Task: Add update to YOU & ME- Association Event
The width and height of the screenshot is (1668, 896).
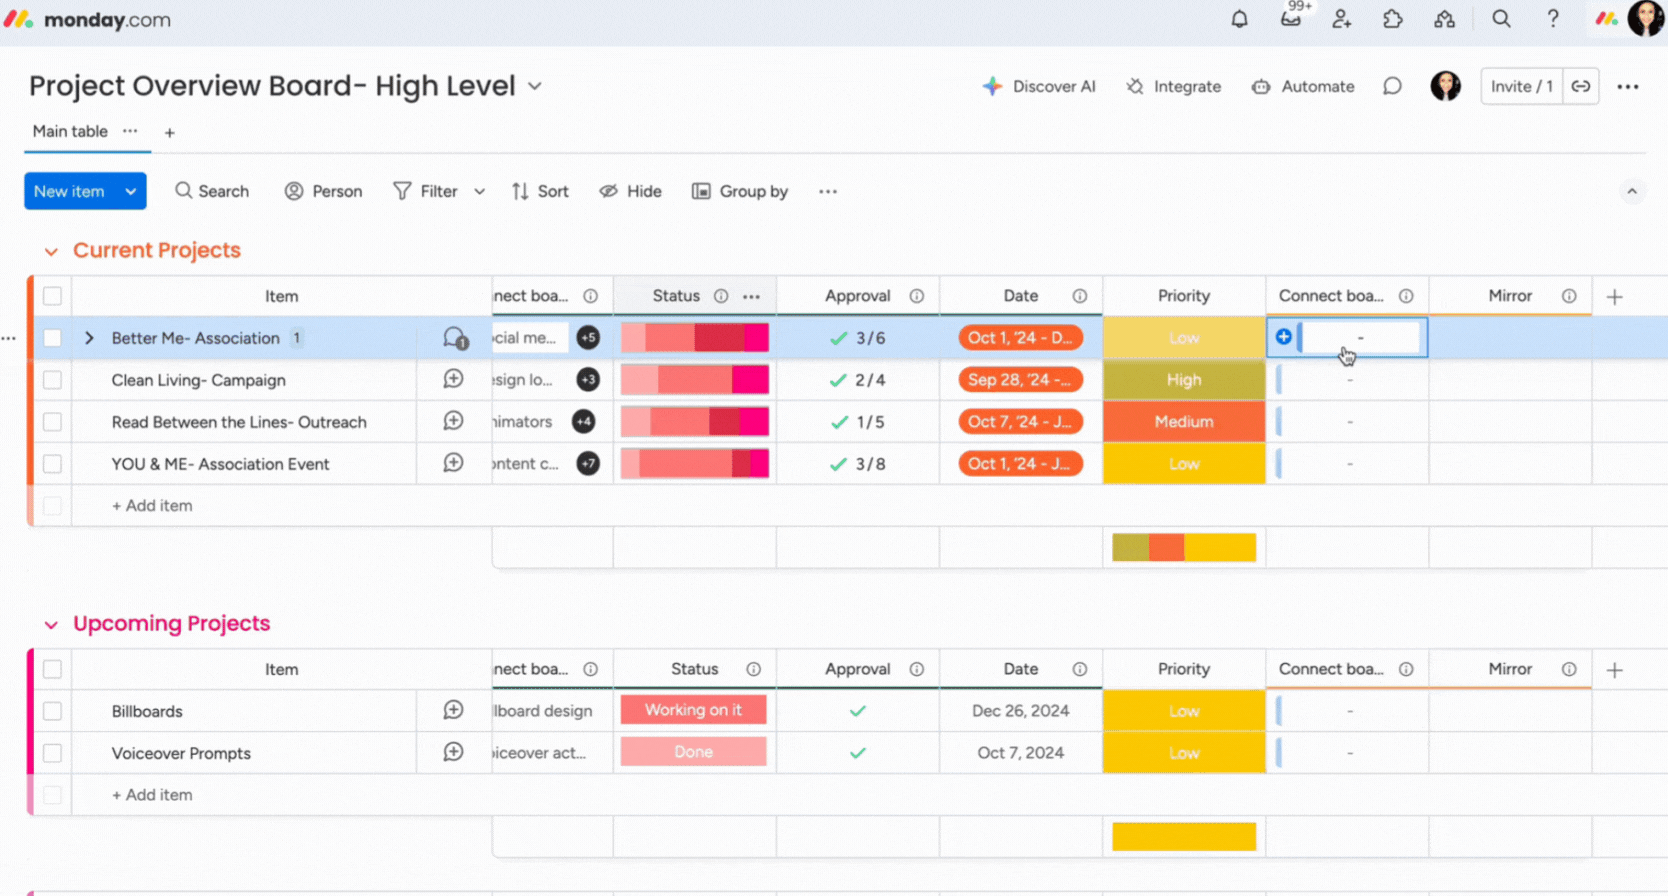Action: click(x=453, y=464)
